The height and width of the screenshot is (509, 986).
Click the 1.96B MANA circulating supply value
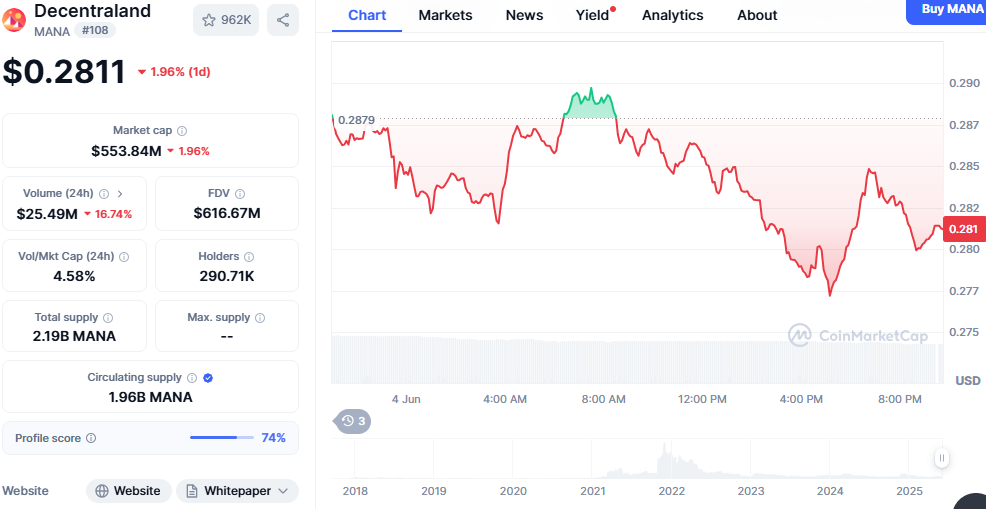150,397
